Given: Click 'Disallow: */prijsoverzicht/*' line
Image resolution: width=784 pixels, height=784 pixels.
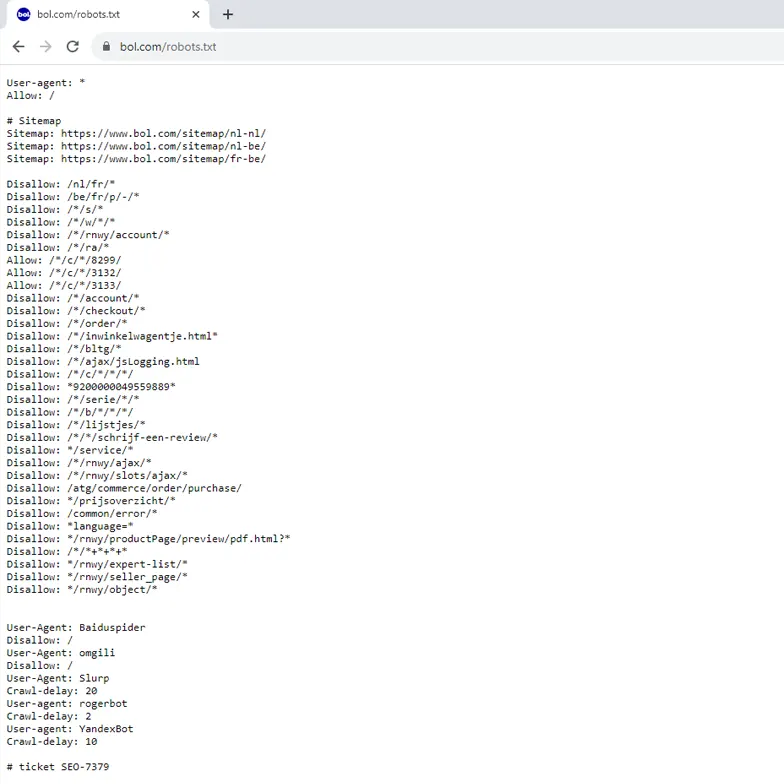Looking at the screenshot, I should tap(91, 500).
